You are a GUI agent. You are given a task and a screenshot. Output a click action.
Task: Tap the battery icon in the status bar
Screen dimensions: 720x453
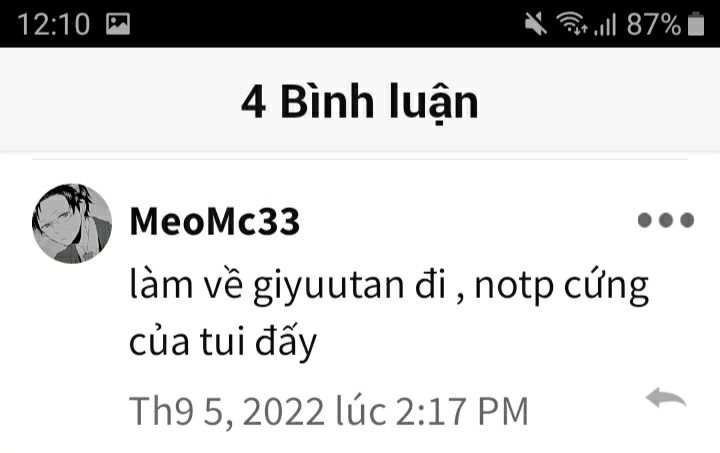696,23
